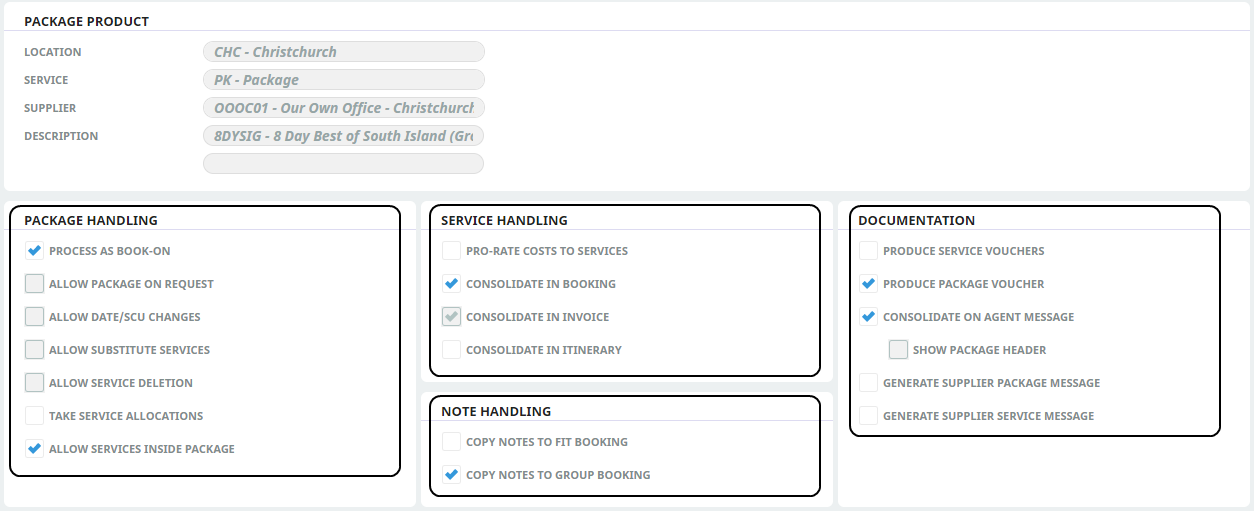Enable Allow Substitute Services option

tap(34, 350)
